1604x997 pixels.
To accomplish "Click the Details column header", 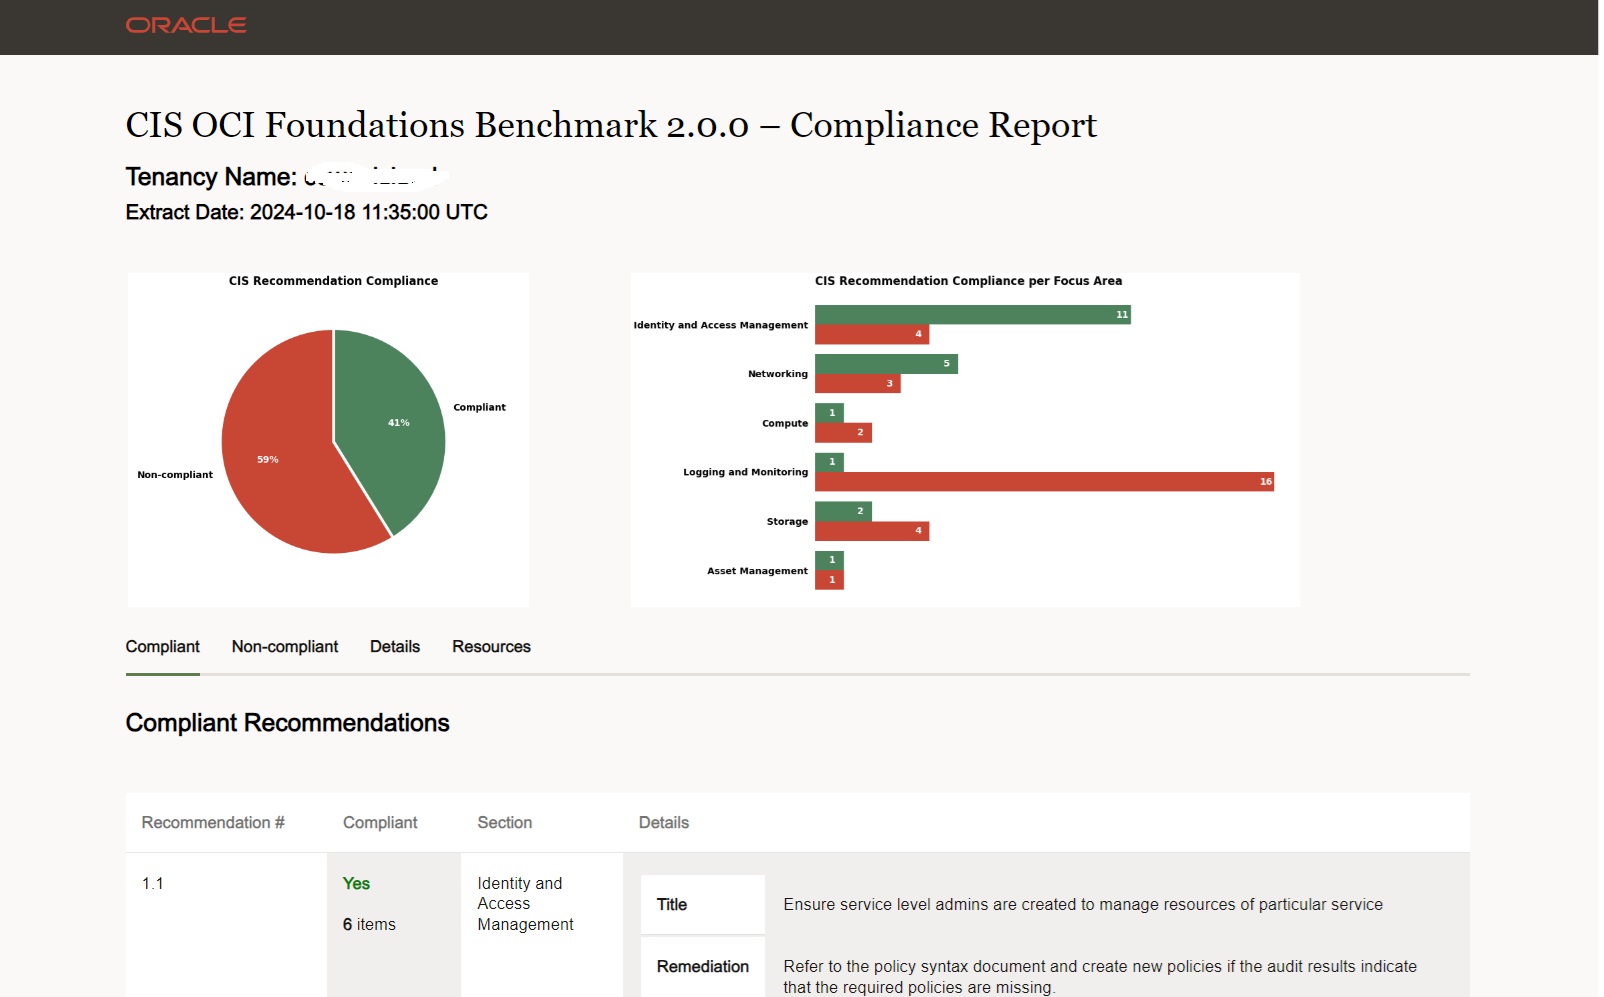I will coord(664,823).
